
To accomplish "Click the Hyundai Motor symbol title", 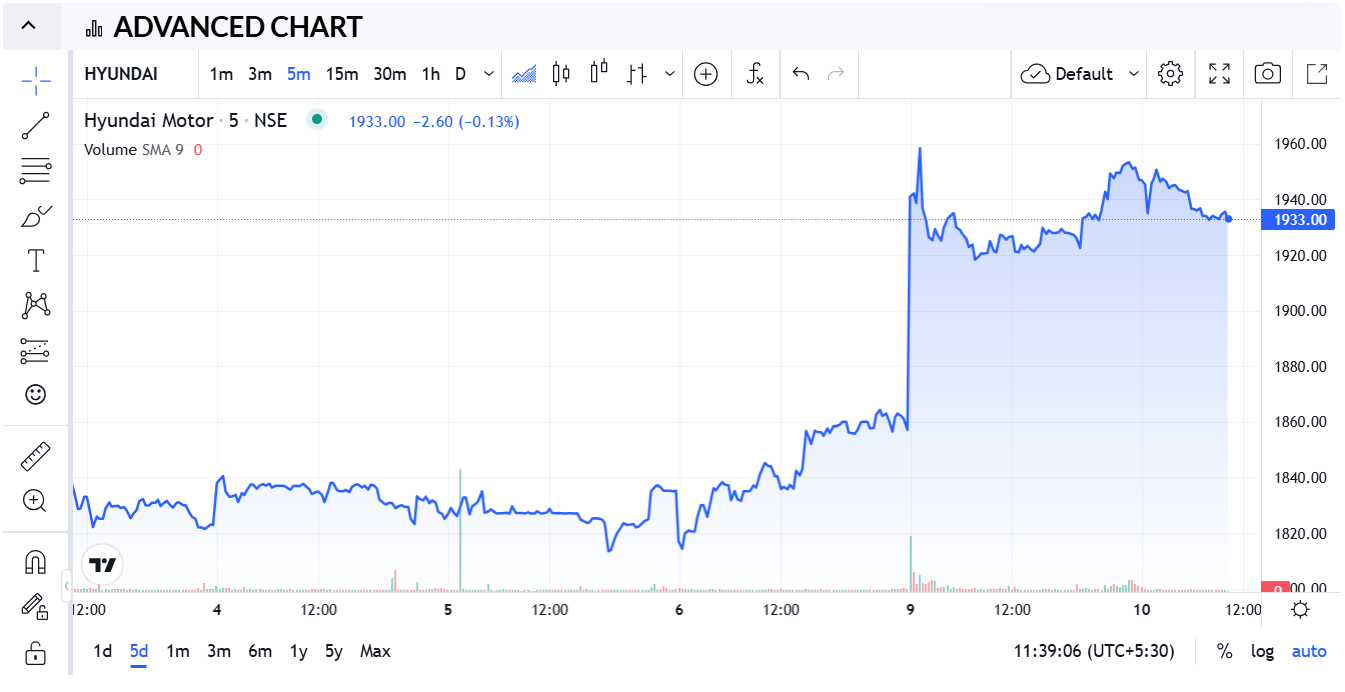I will click(x=148, y=121).
